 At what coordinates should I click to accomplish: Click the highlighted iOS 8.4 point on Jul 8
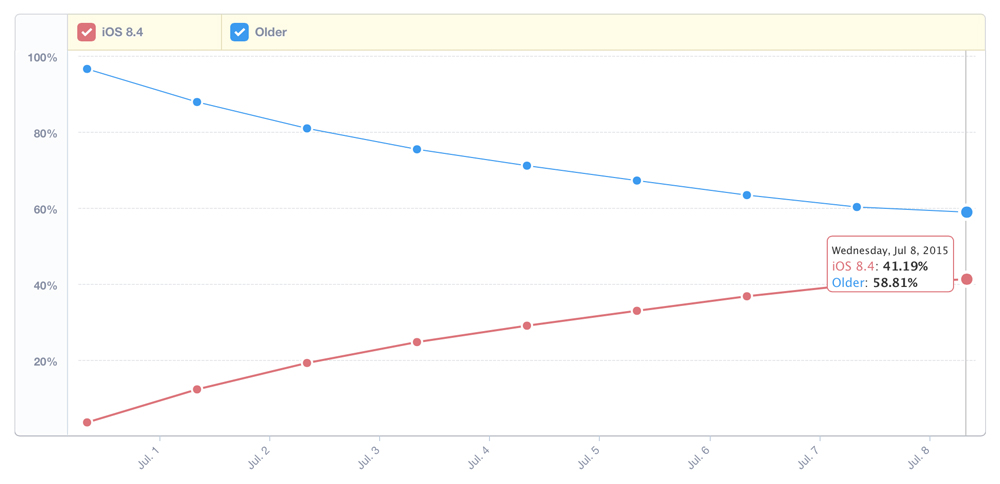967,279
